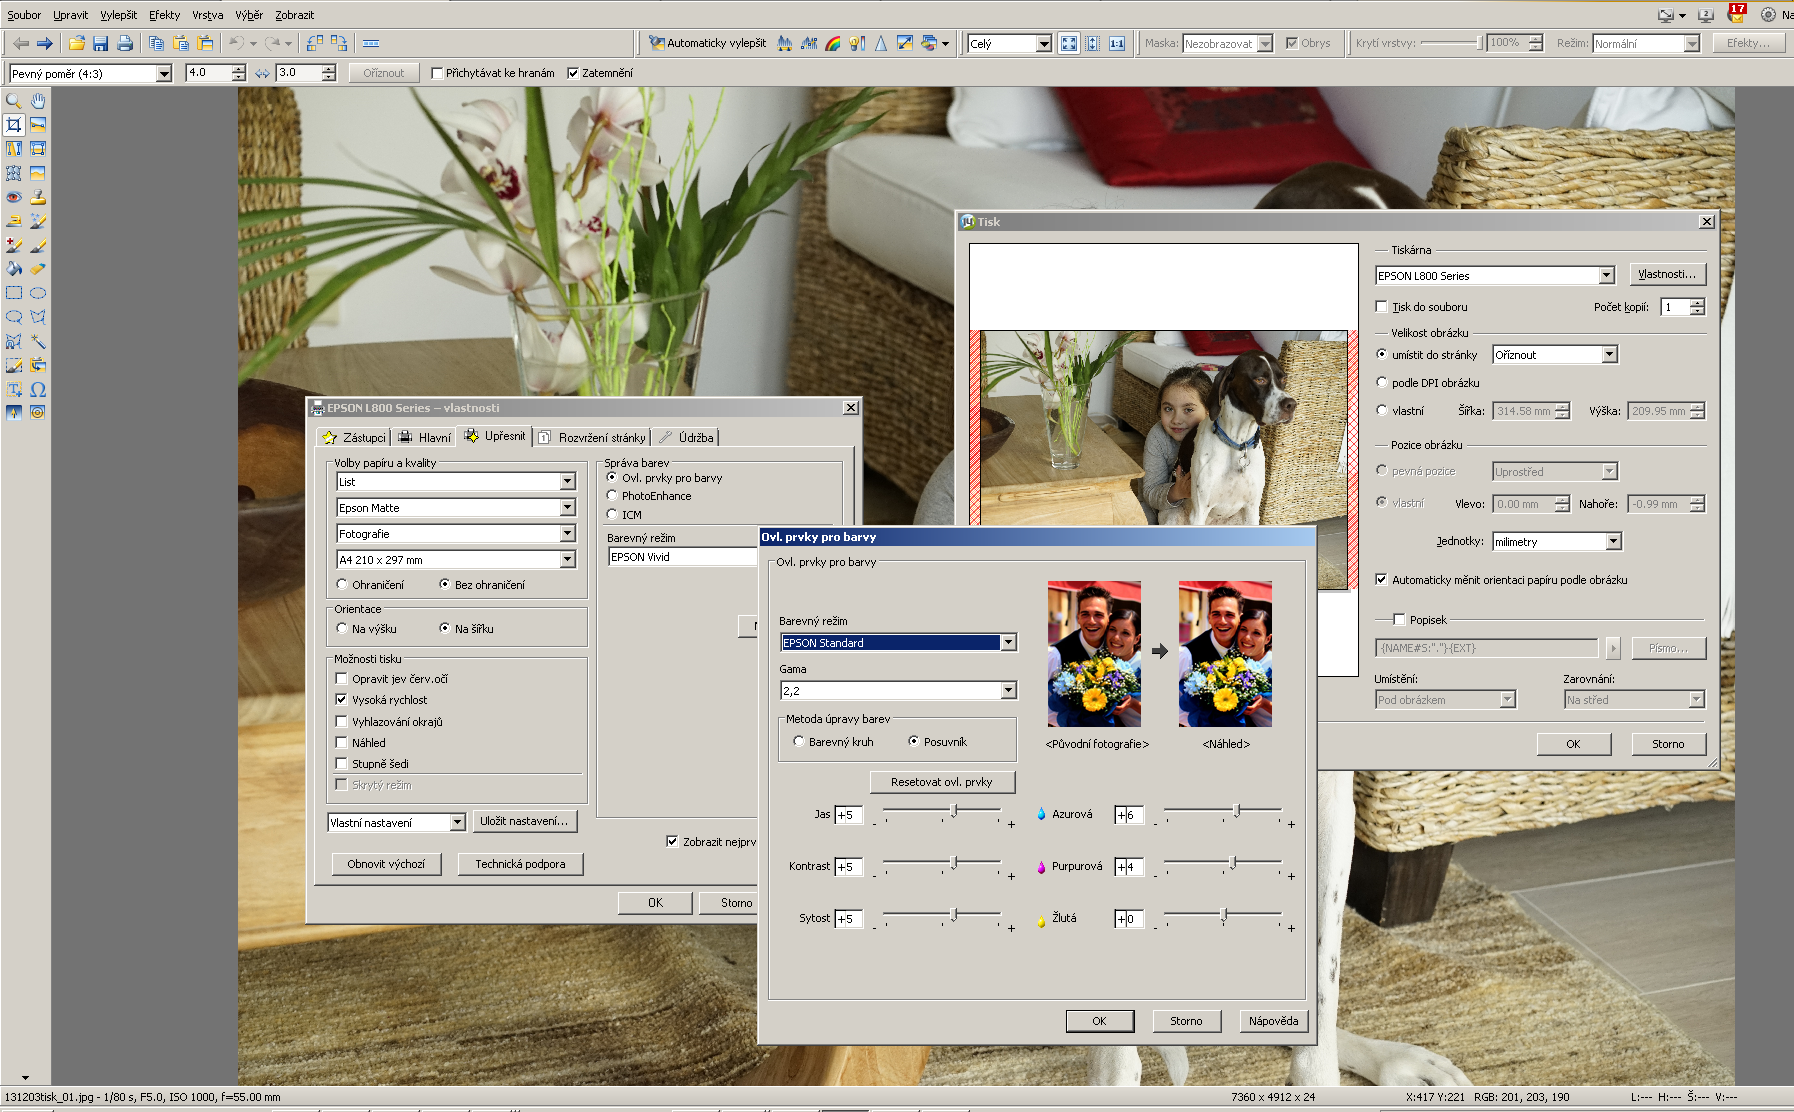Enable 'Přichytávat ke hranám' checkbox
Viewport: 1794px width, 1112px height.
pyautogui.click(x=437, y=73)
